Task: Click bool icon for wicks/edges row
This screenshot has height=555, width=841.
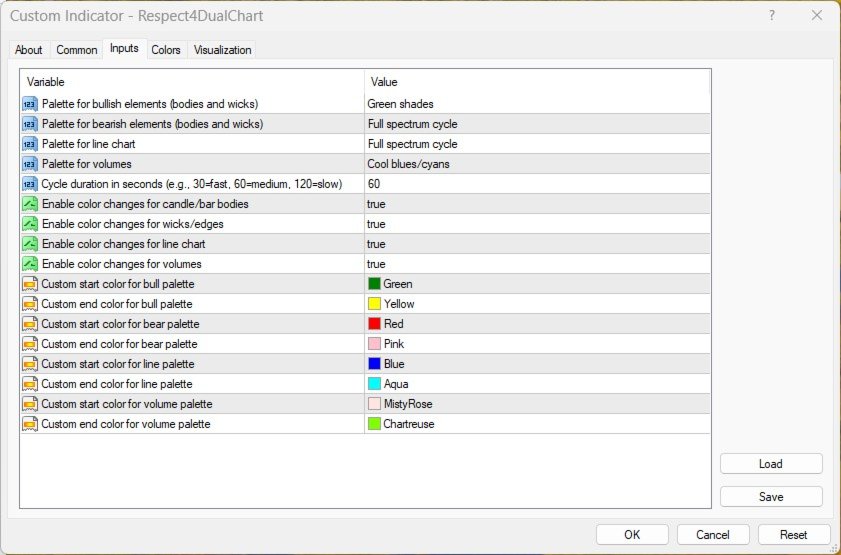Action: pos(30,224)
